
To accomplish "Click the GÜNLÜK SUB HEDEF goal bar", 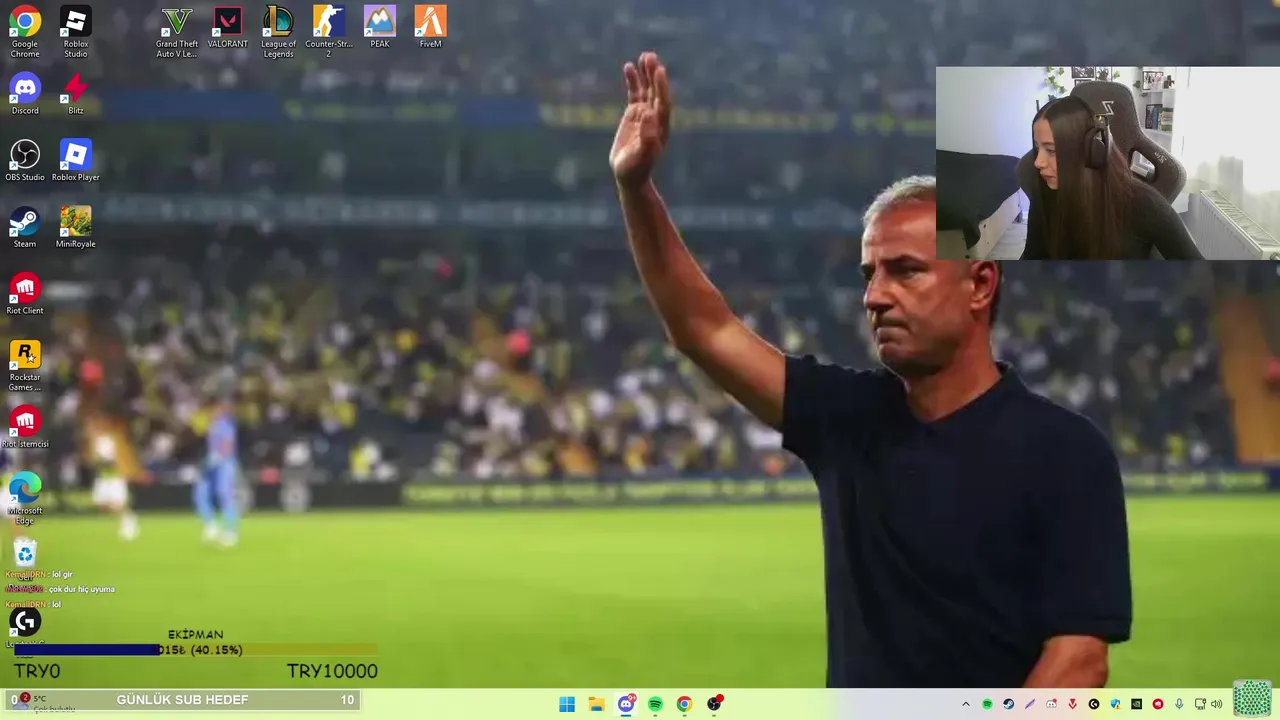I will click(185, 700).
